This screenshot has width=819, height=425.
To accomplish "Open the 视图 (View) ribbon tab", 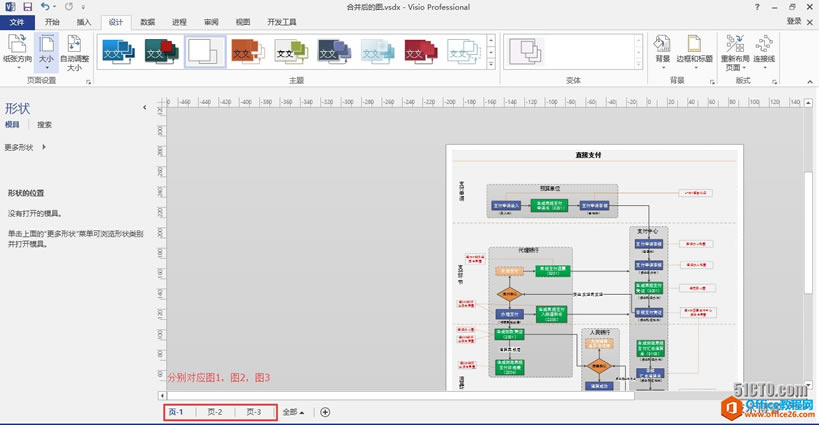I will (243, 21).
